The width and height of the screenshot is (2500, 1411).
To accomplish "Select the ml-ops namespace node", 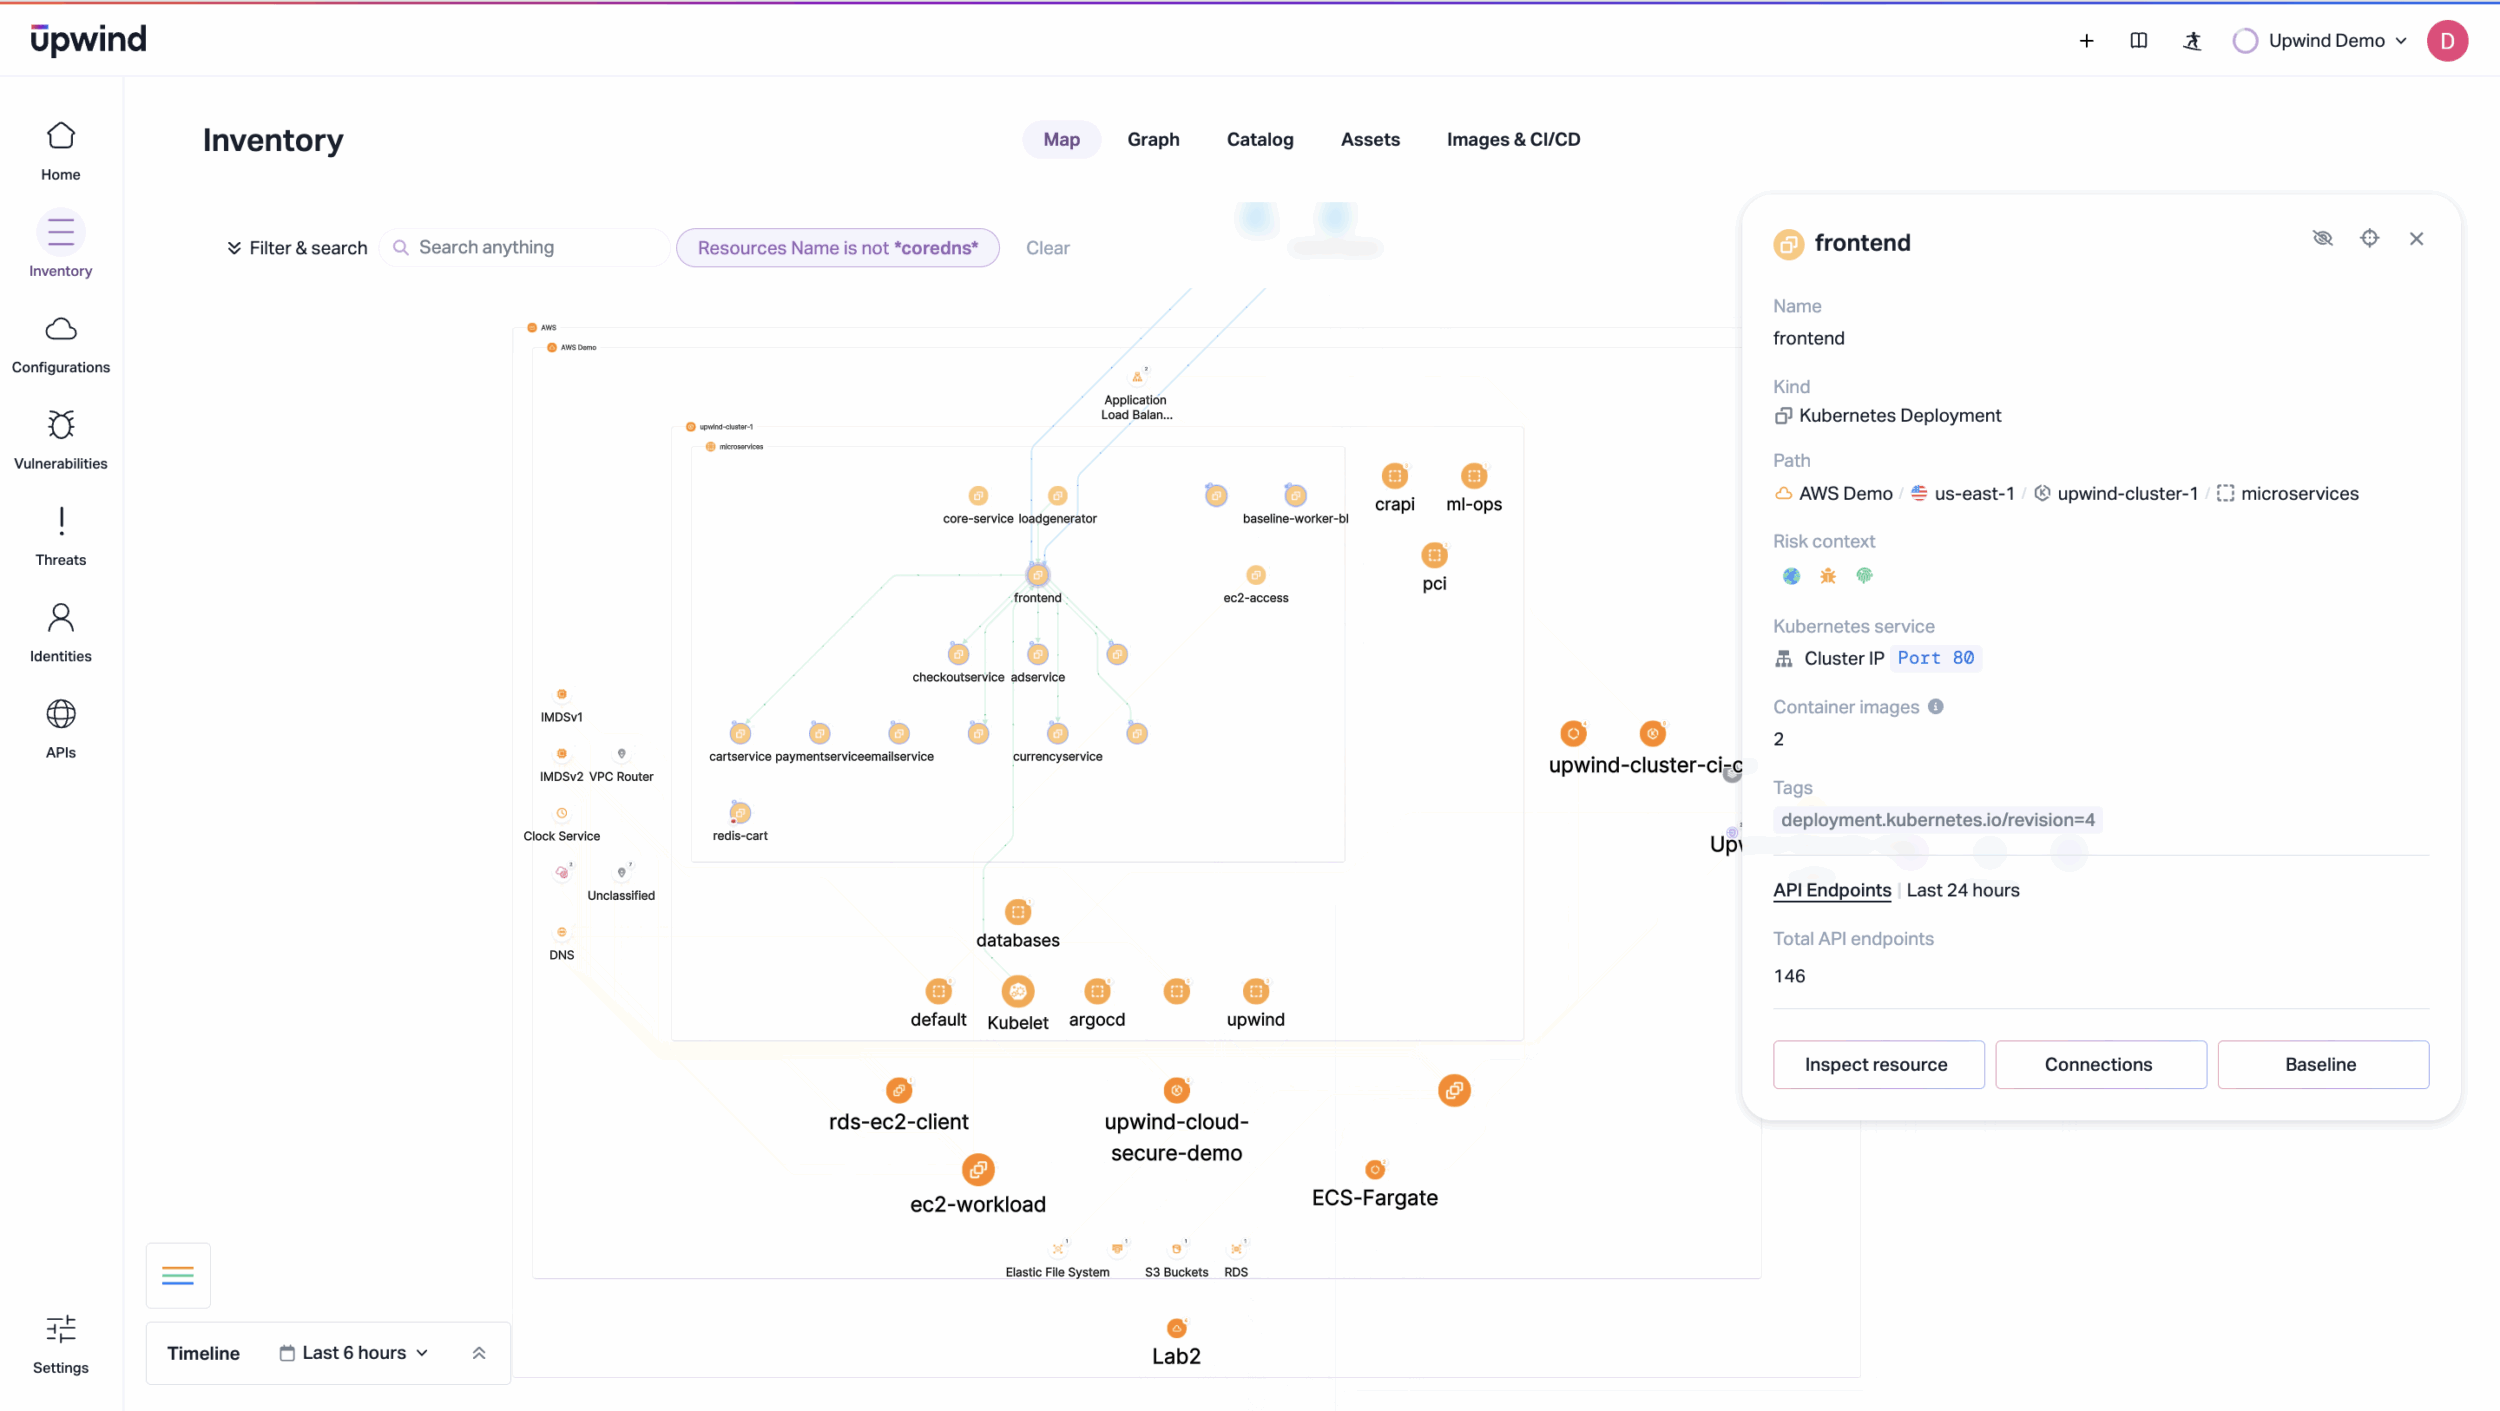I will (x=1473, y=476).
